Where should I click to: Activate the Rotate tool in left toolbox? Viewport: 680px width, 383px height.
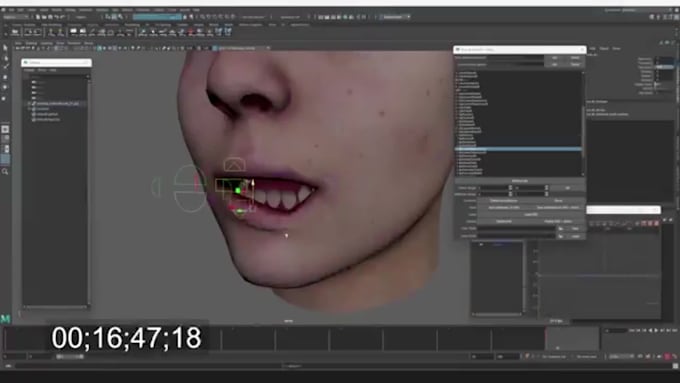coord(5,87)
